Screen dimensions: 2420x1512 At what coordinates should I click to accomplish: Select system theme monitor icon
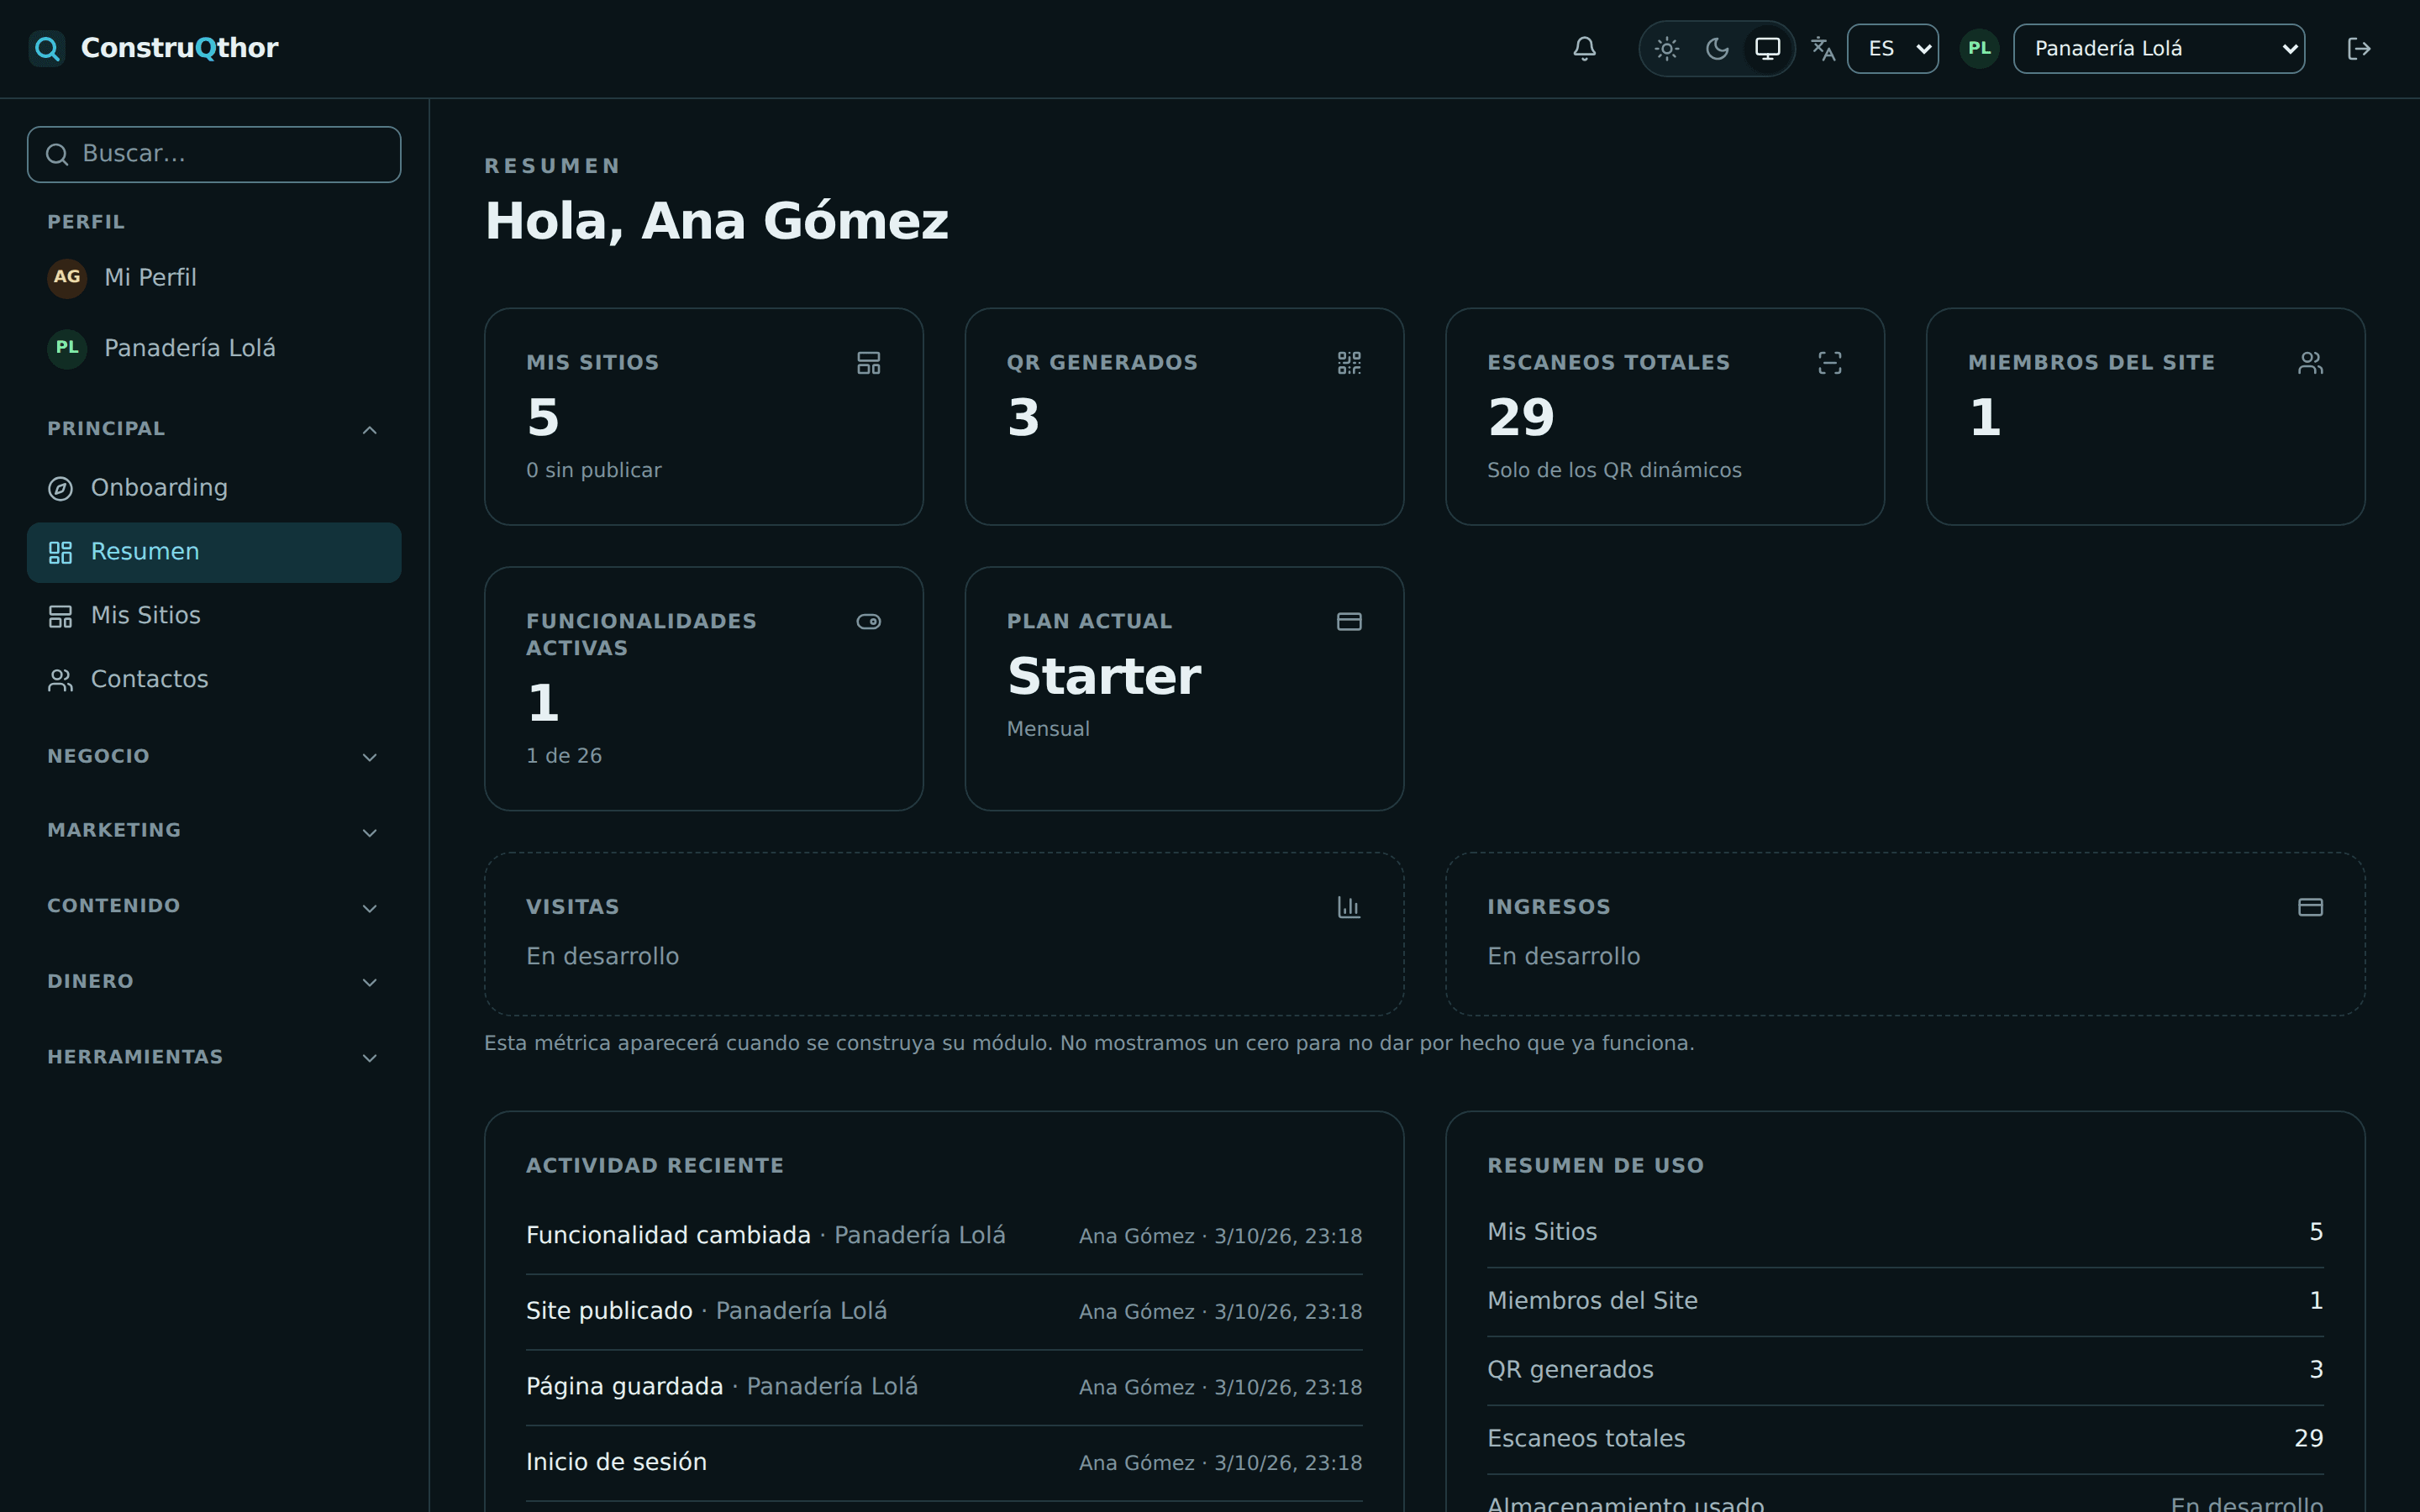1767,48
